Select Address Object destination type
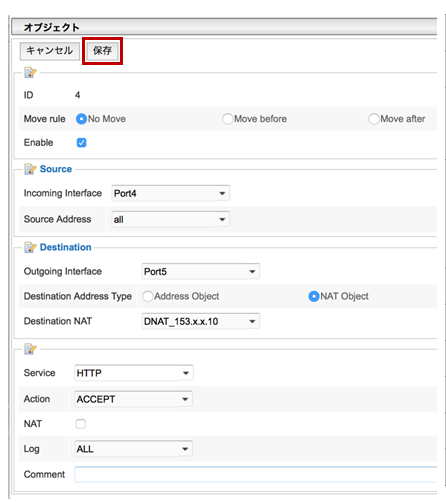The image size is (446, 502). (147, 296)
